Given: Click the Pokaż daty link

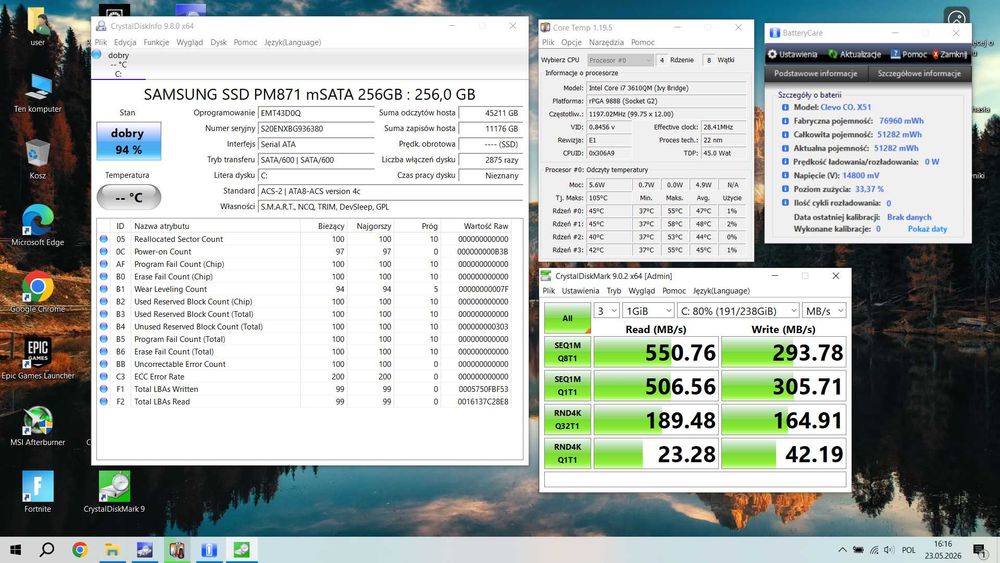Looking at the screenshot, I should [927, 229].
